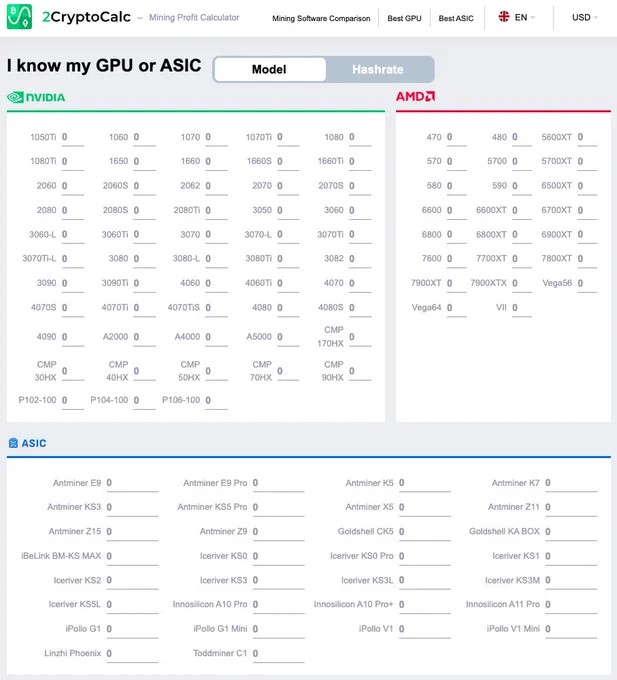Screen dimensions: 617x680
Task: Click the P104-100 quantity field
Action: tap(144, 401)
